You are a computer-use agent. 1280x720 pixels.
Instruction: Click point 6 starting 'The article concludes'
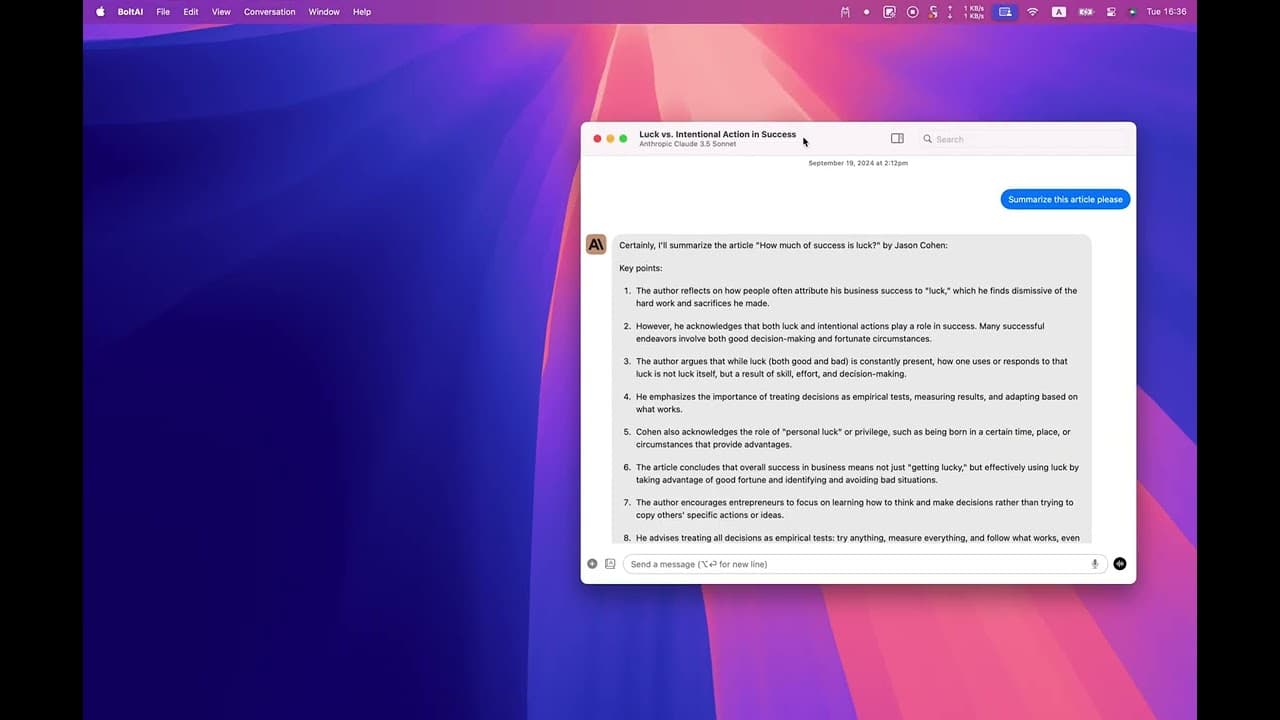coord(857,473)
